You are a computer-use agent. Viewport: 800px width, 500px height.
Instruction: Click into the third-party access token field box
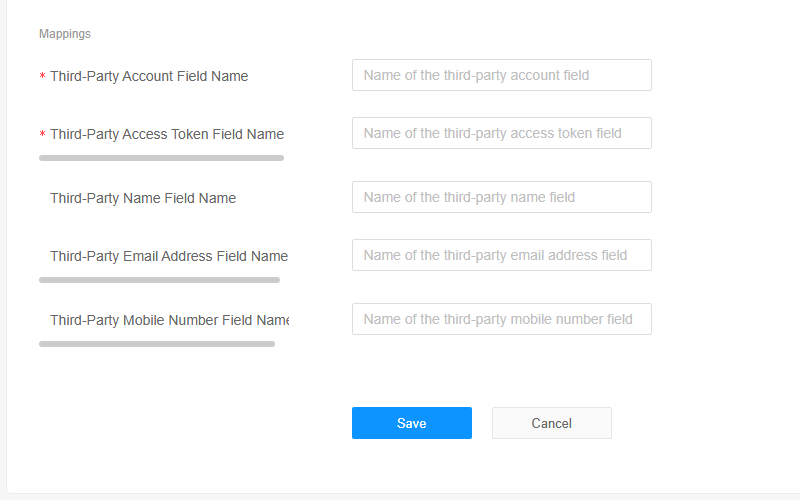pos(502,133)
